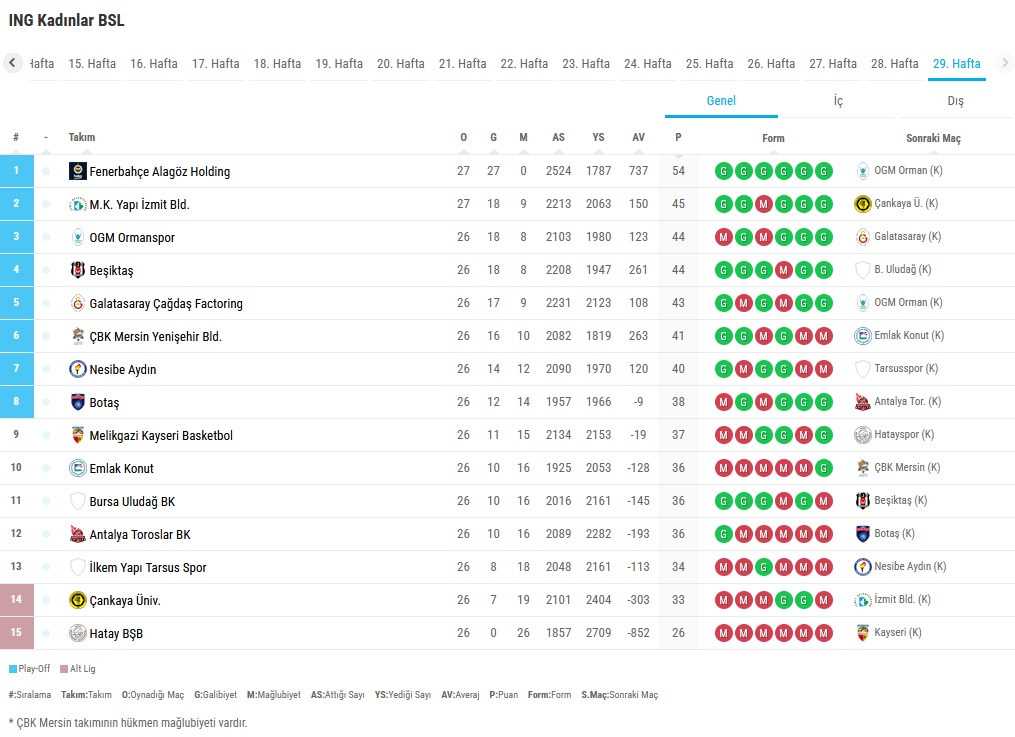Click the Fenerbahçe Alagöz Holding team logo
1015x737 pixels.
click(x=78, y=171)
